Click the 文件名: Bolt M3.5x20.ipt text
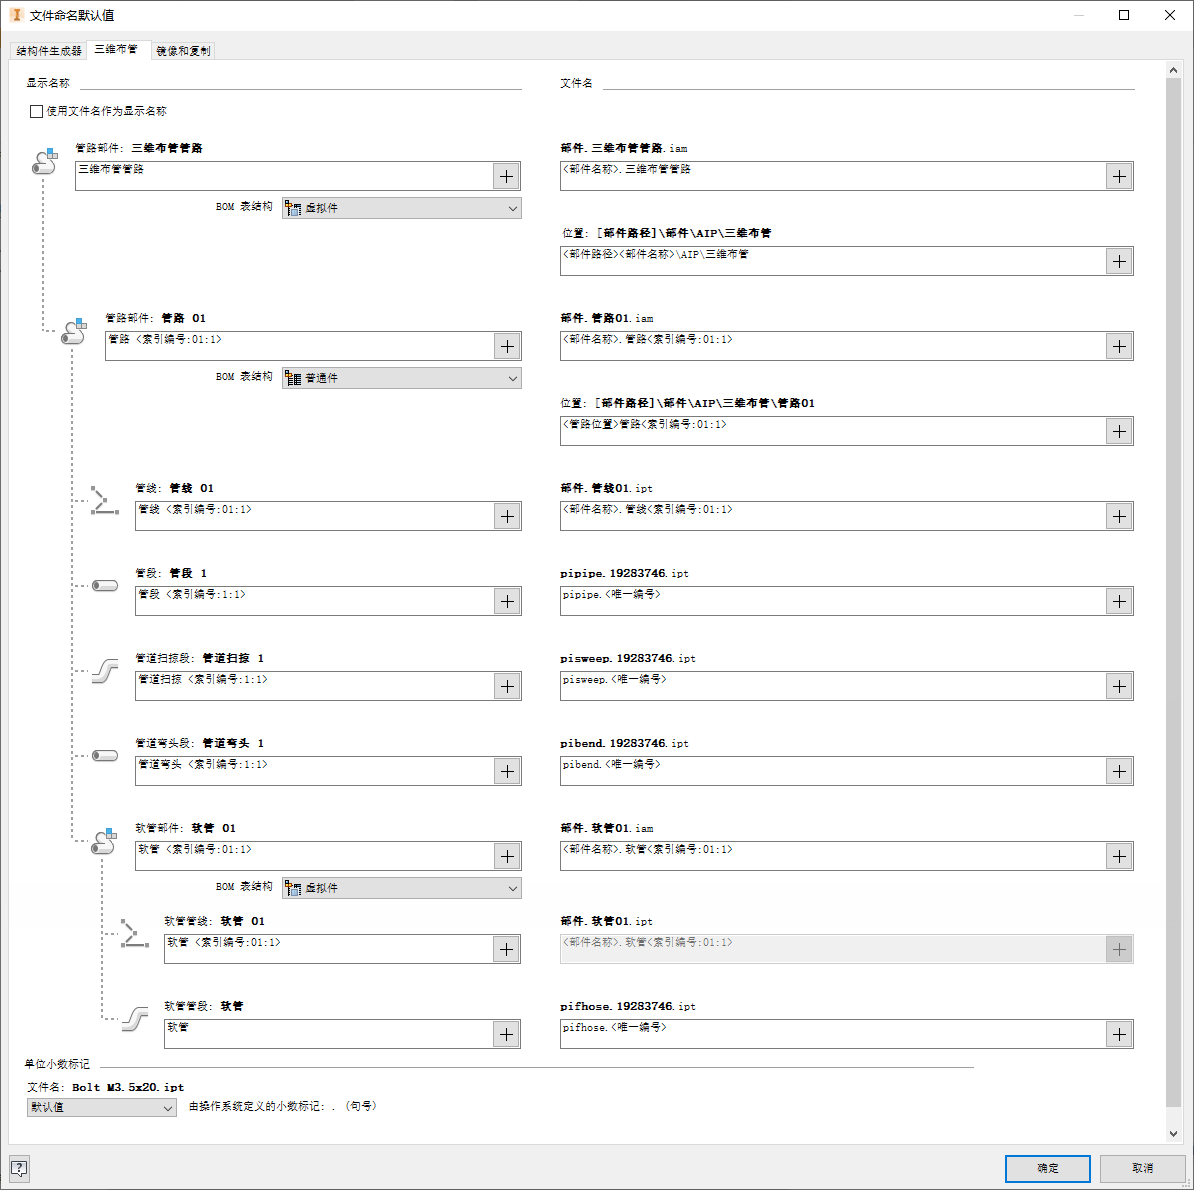This screenshot has width=1194, height=1190. pos(106,1087)
